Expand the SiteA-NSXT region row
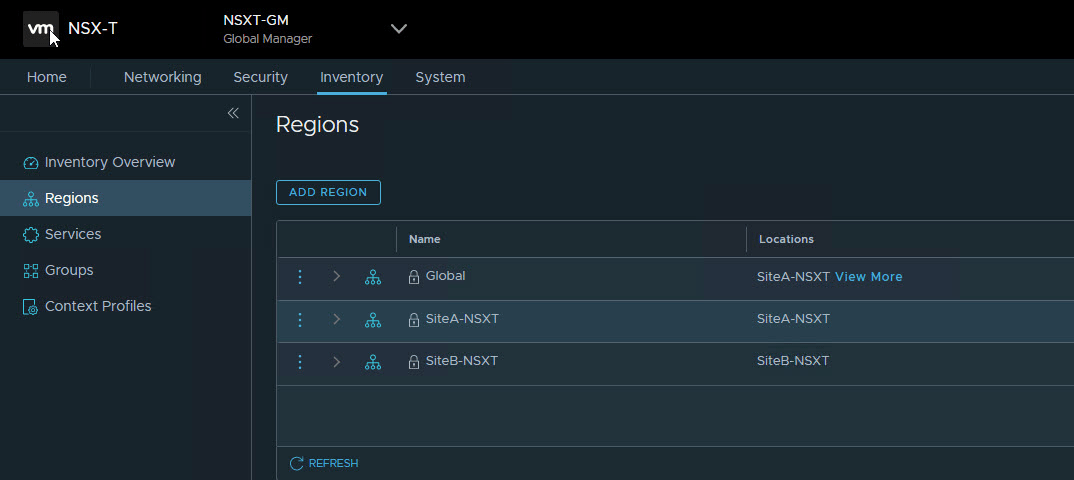 [336, 319]
